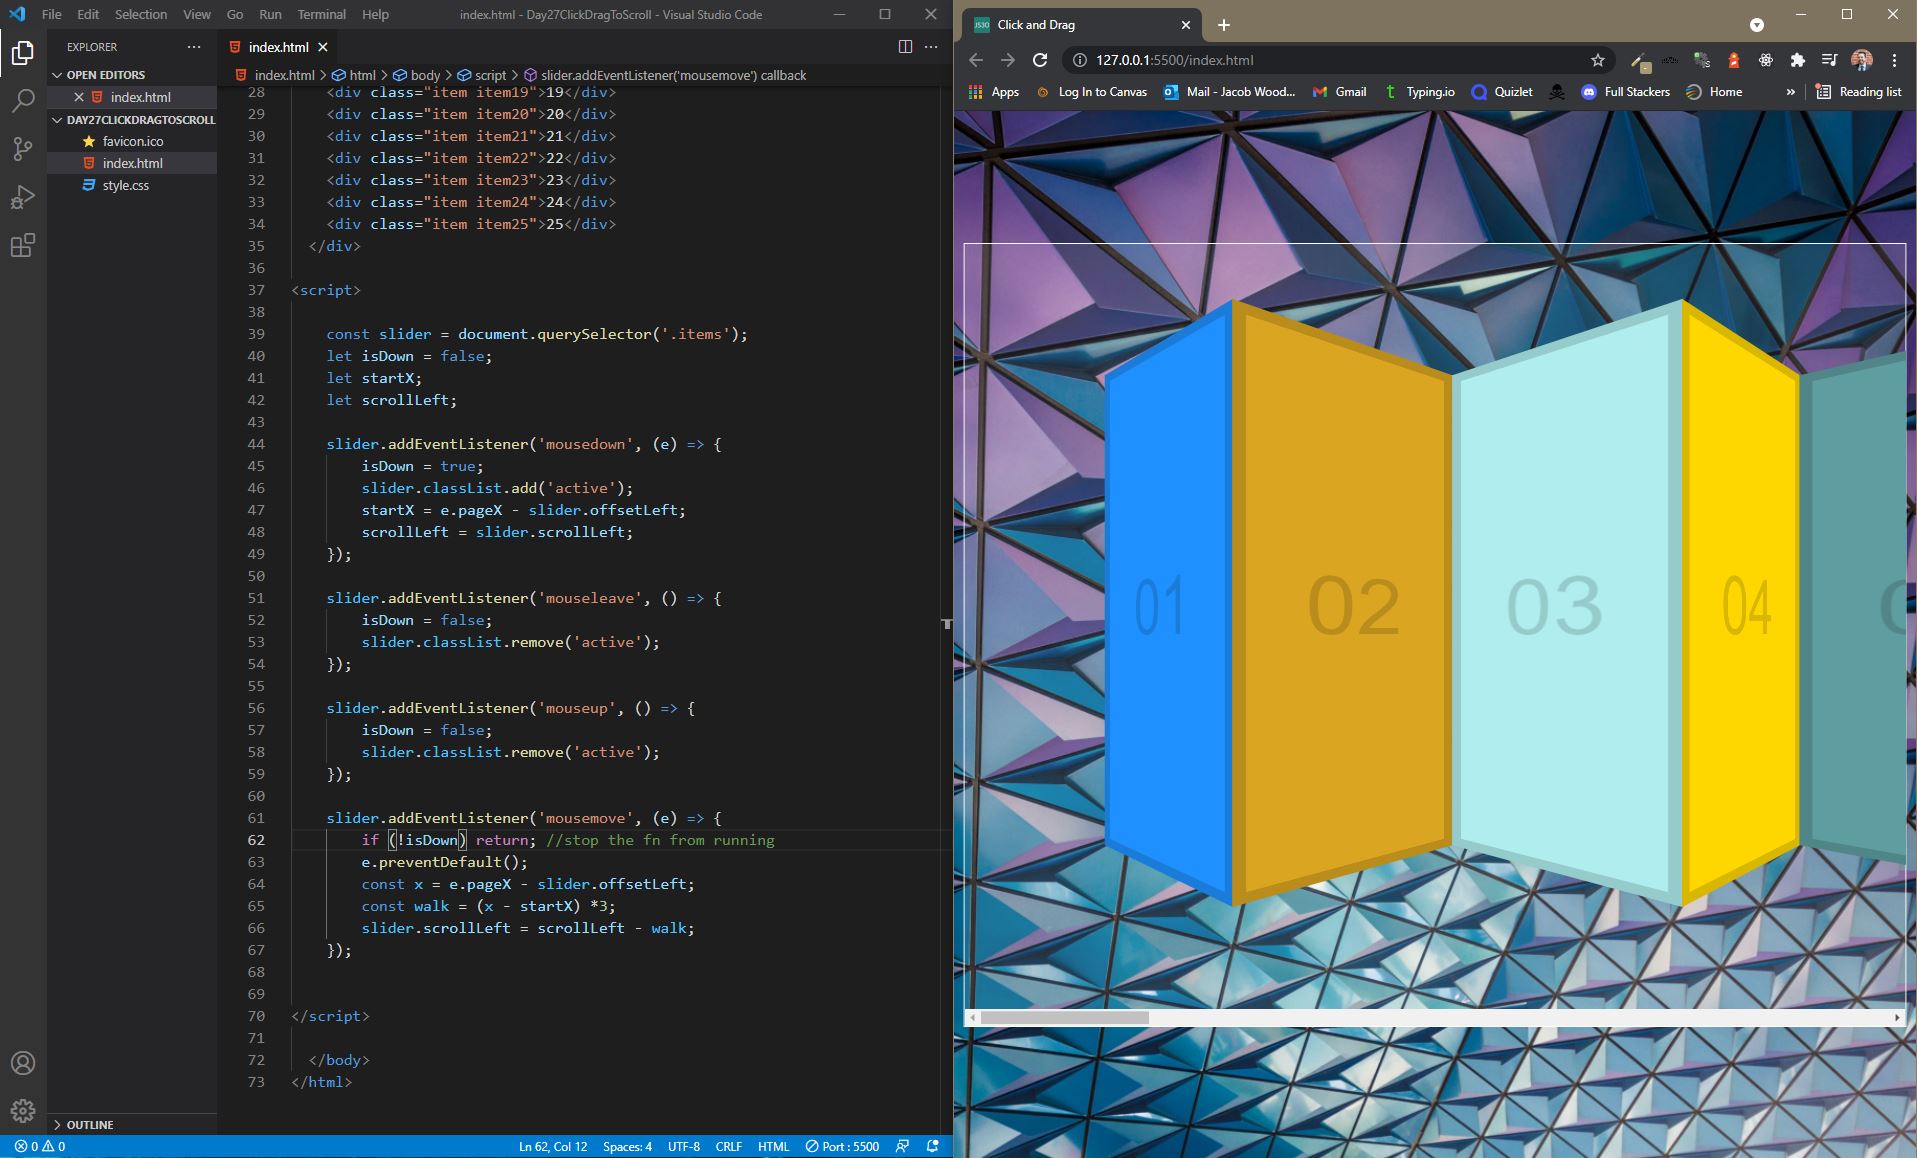Click the scrollbar right arrow in webpage
This screenshot has width=1917, height=1158.
1897,1017
